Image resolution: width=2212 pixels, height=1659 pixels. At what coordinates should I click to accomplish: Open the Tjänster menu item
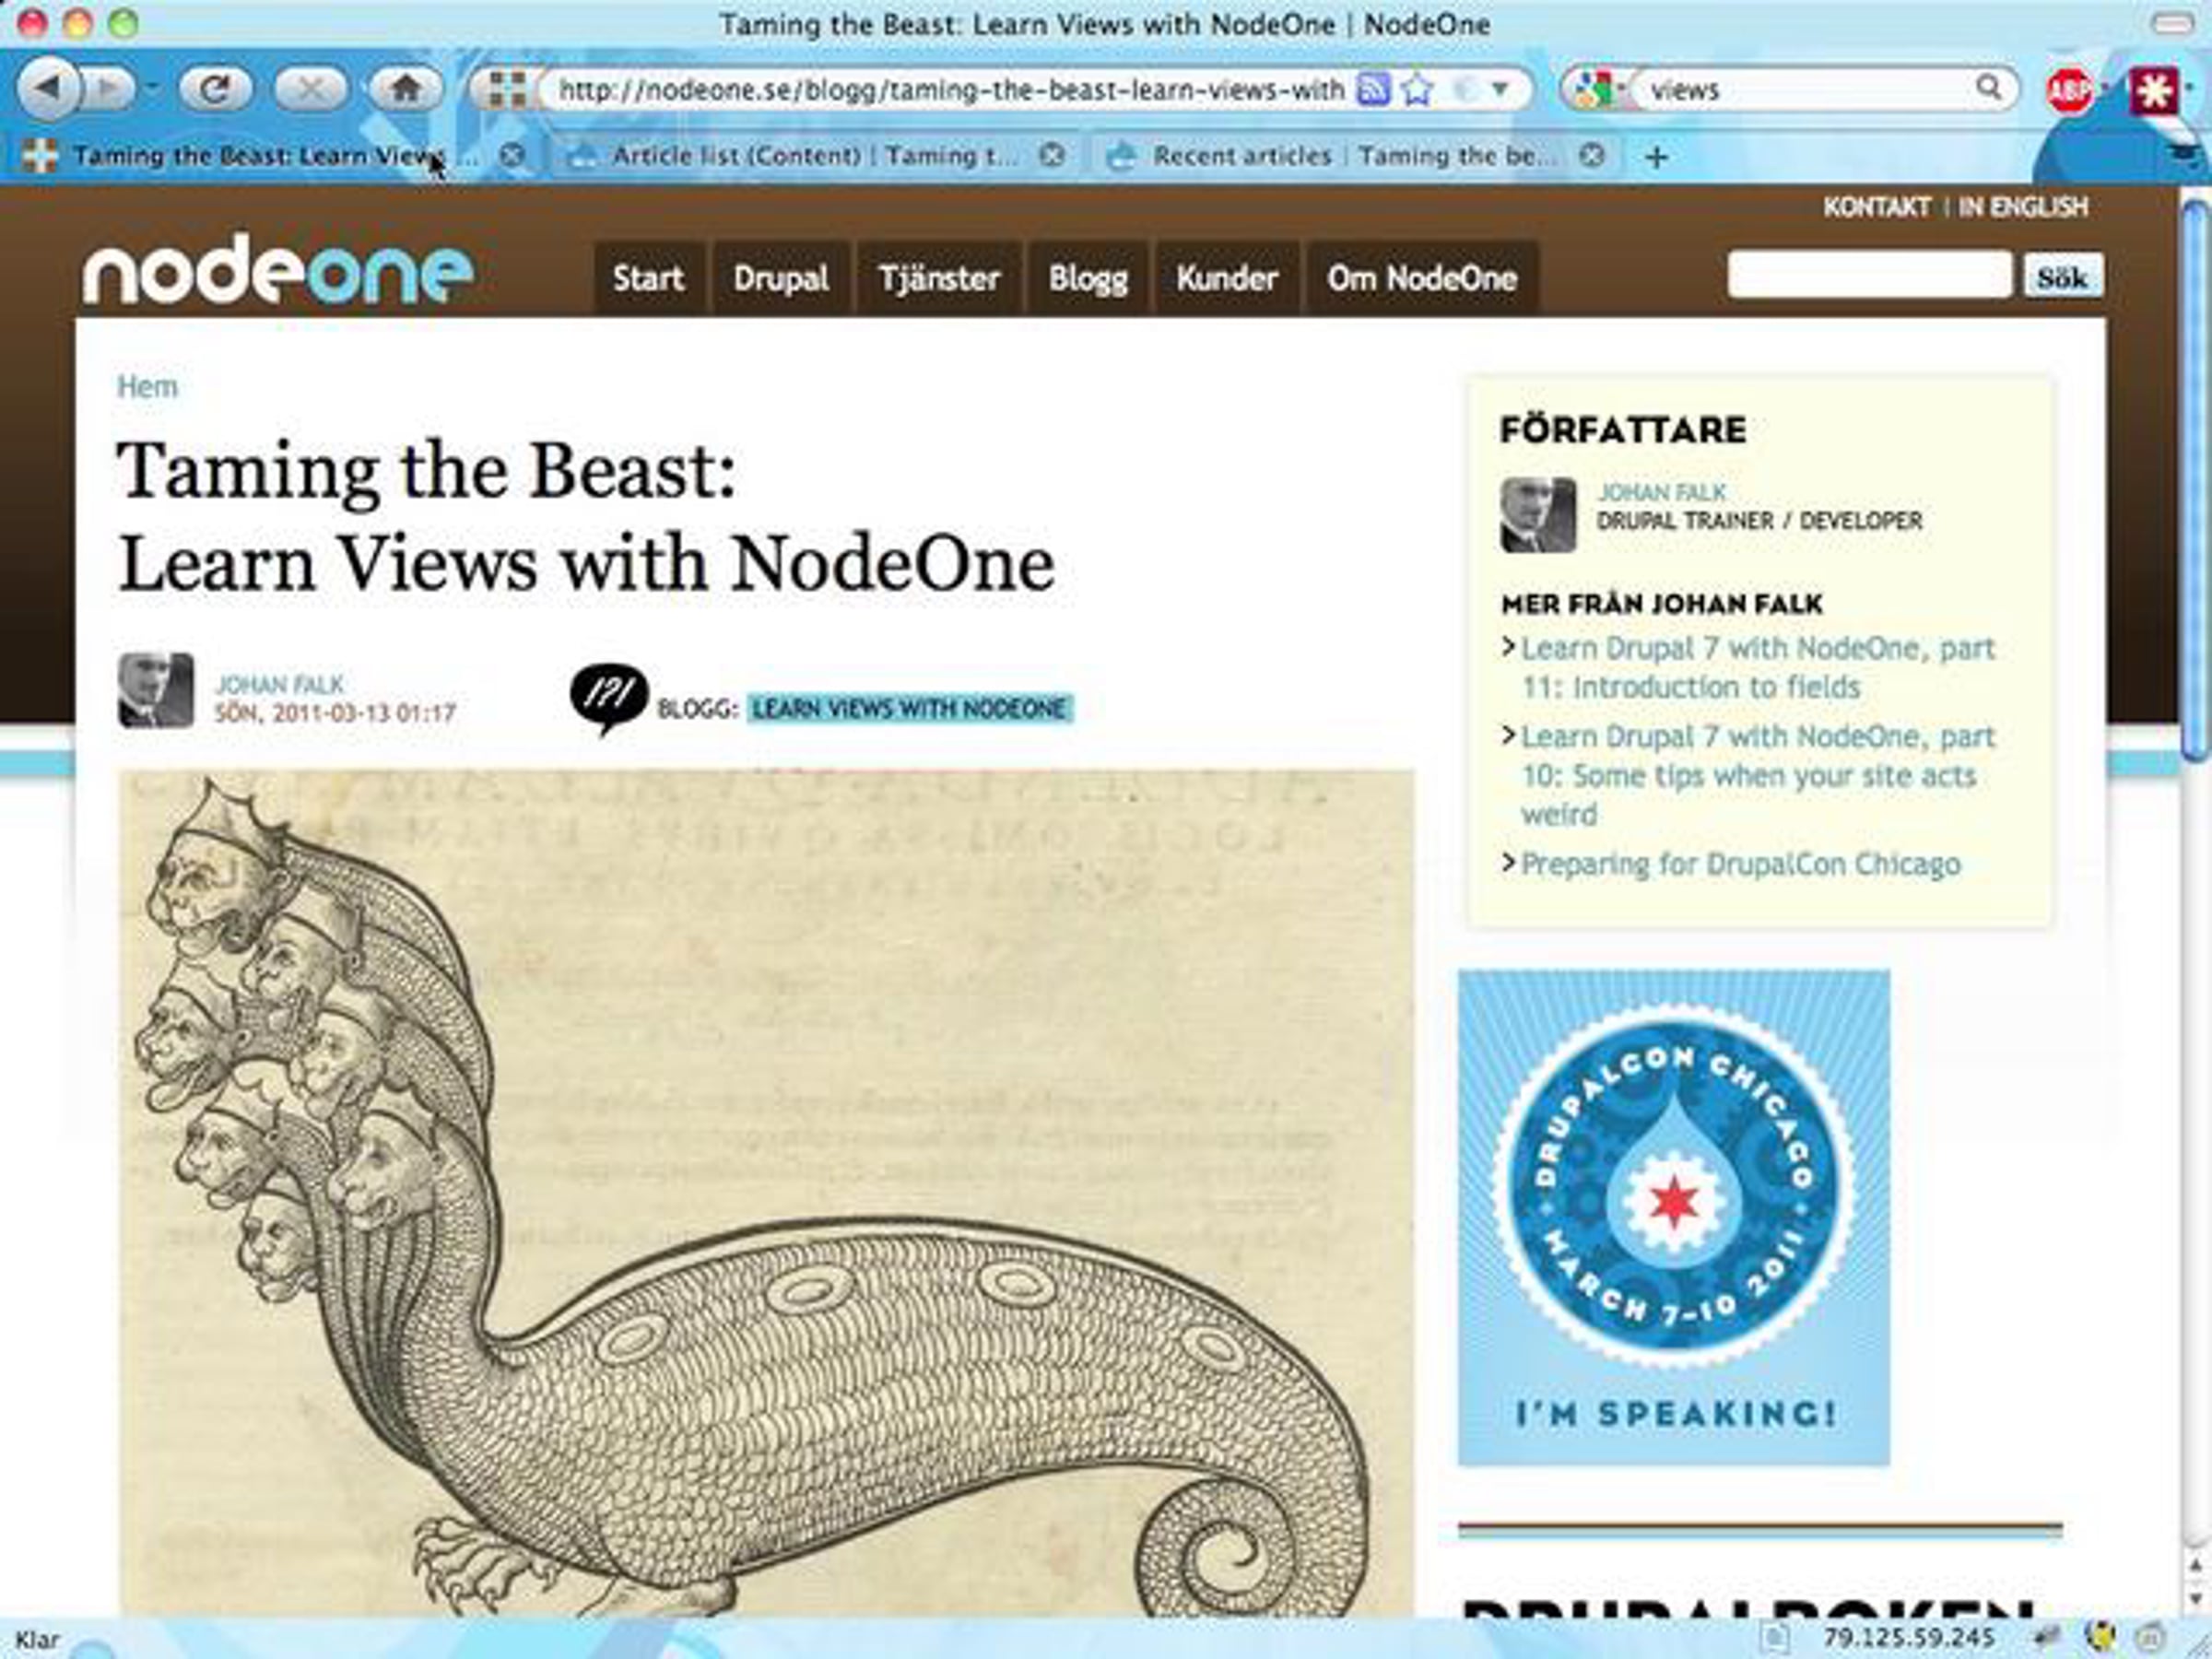point(939,278)
